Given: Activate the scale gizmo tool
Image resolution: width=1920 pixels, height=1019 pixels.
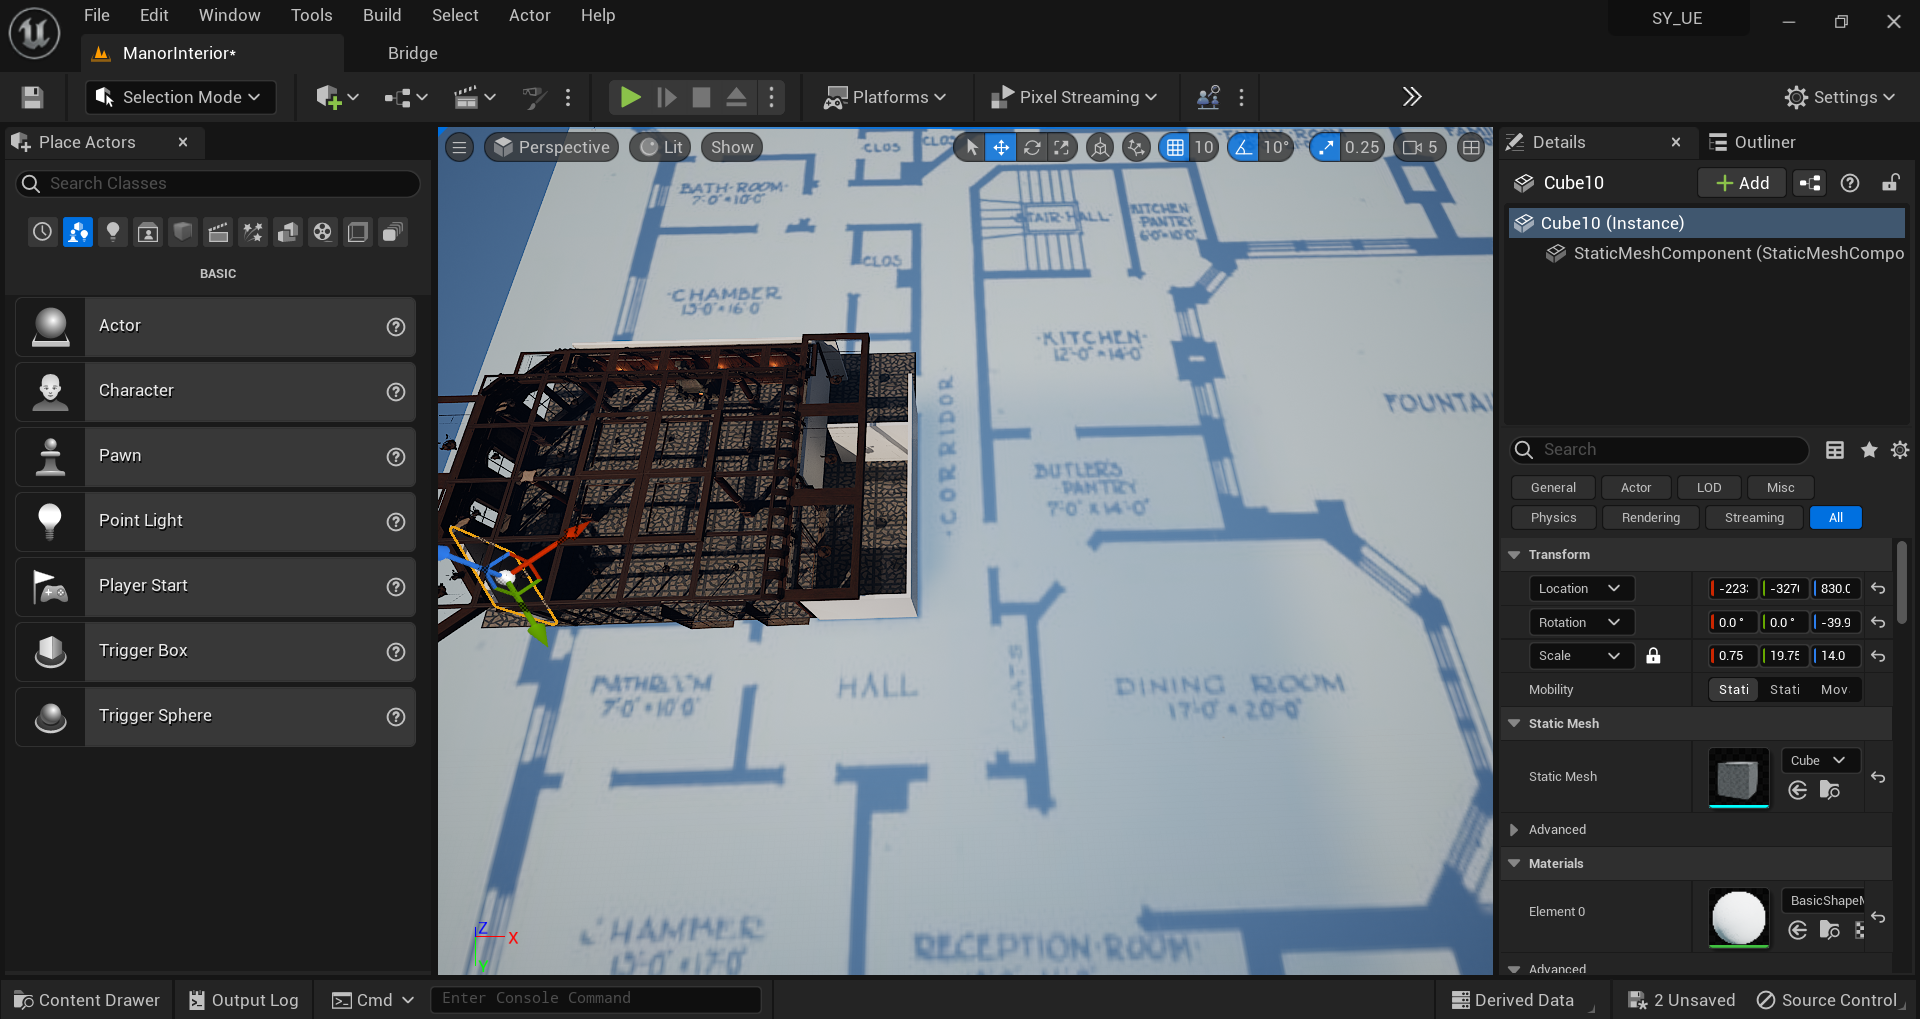Looking at the screenshot, I should pyautogui.click(x=1061, y=147).
